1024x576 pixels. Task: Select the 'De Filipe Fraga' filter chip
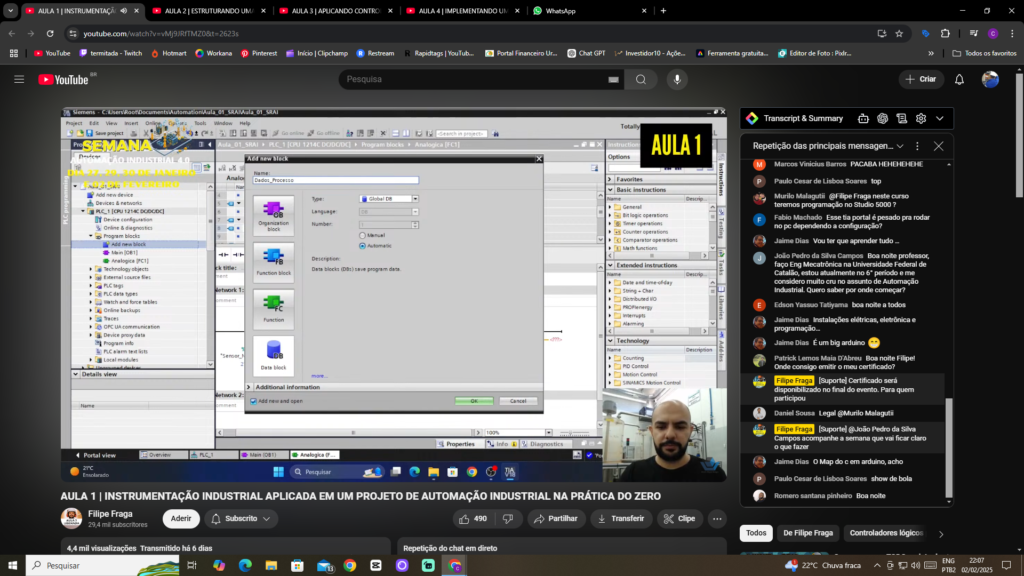coord(808,533)
